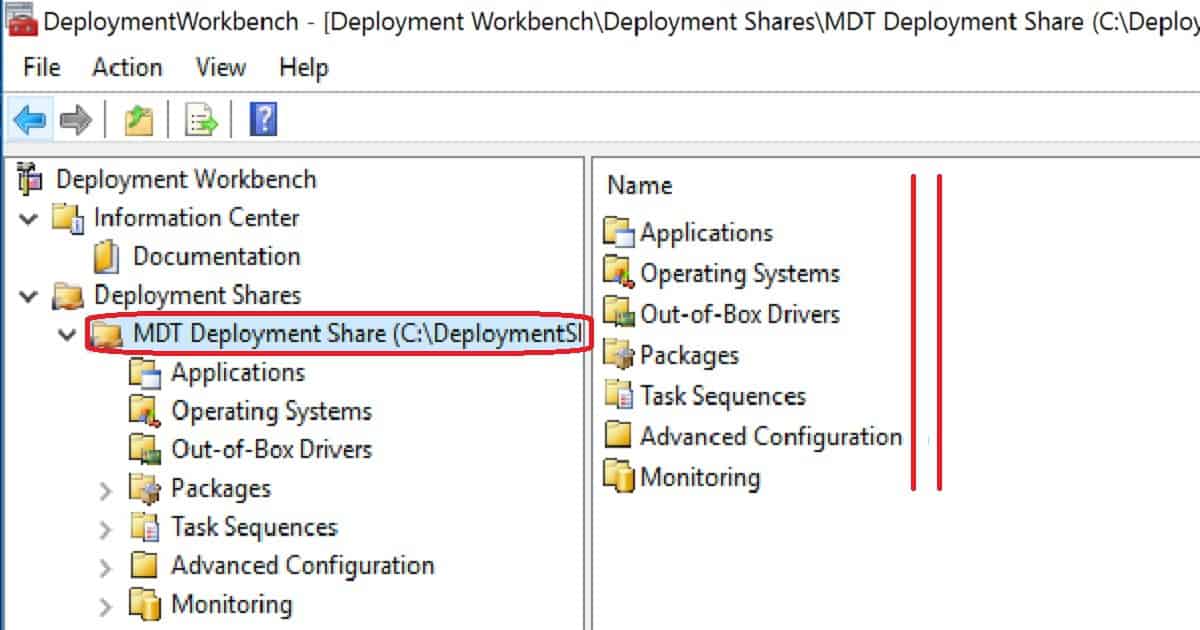
Task: Select Deployment Shares label in the tree
Action: [x=197, y=296]
